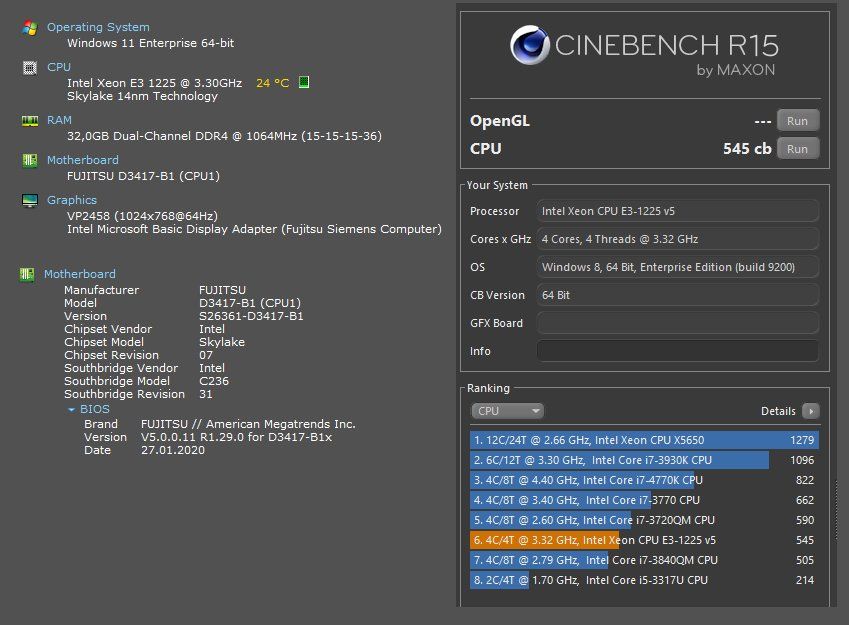Viewport: 849px width, 625px height.
Task: Select the Intel Core i7-3840QM ranking entry
Action: (x=644, y=561)
